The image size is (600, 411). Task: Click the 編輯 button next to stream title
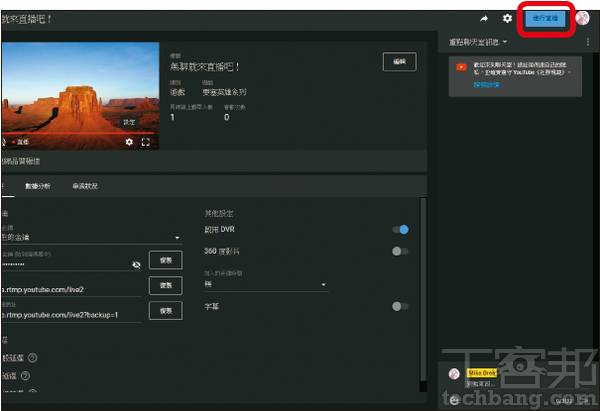pyautogui.click(x=399, y=62)
